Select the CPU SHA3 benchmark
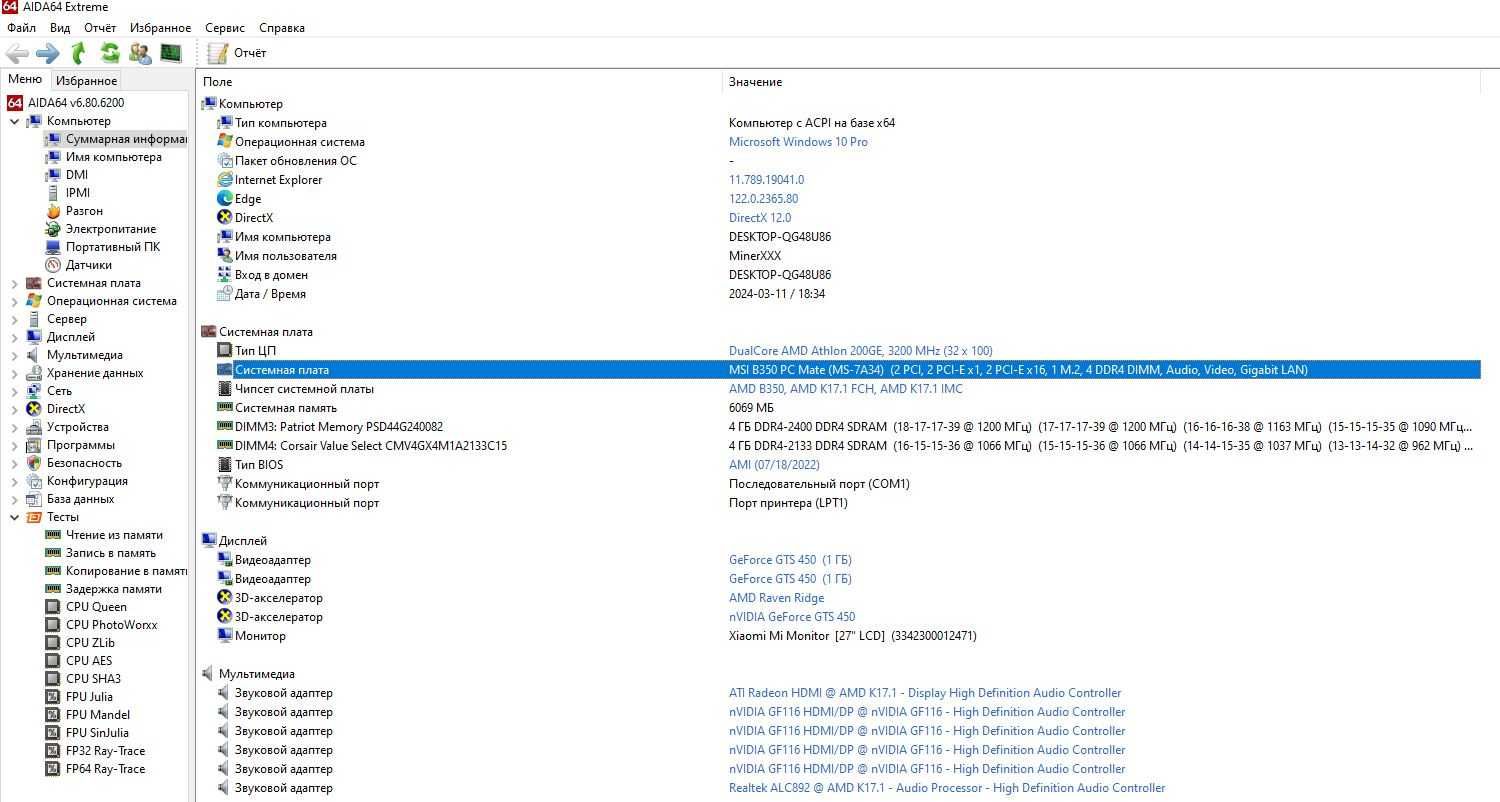The image size is (1500, 802). click(93, 679)
